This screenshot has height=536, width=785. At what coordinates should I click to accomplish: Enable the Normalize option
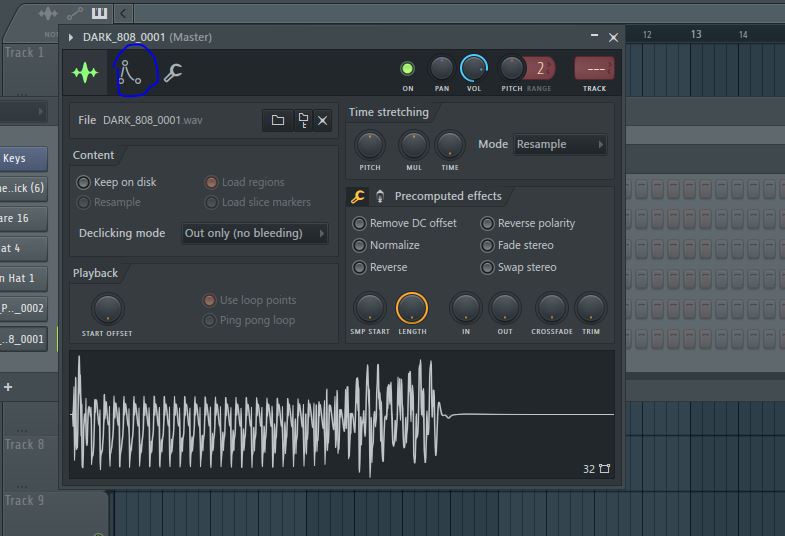pyautogui.click(x=359, y=245)
